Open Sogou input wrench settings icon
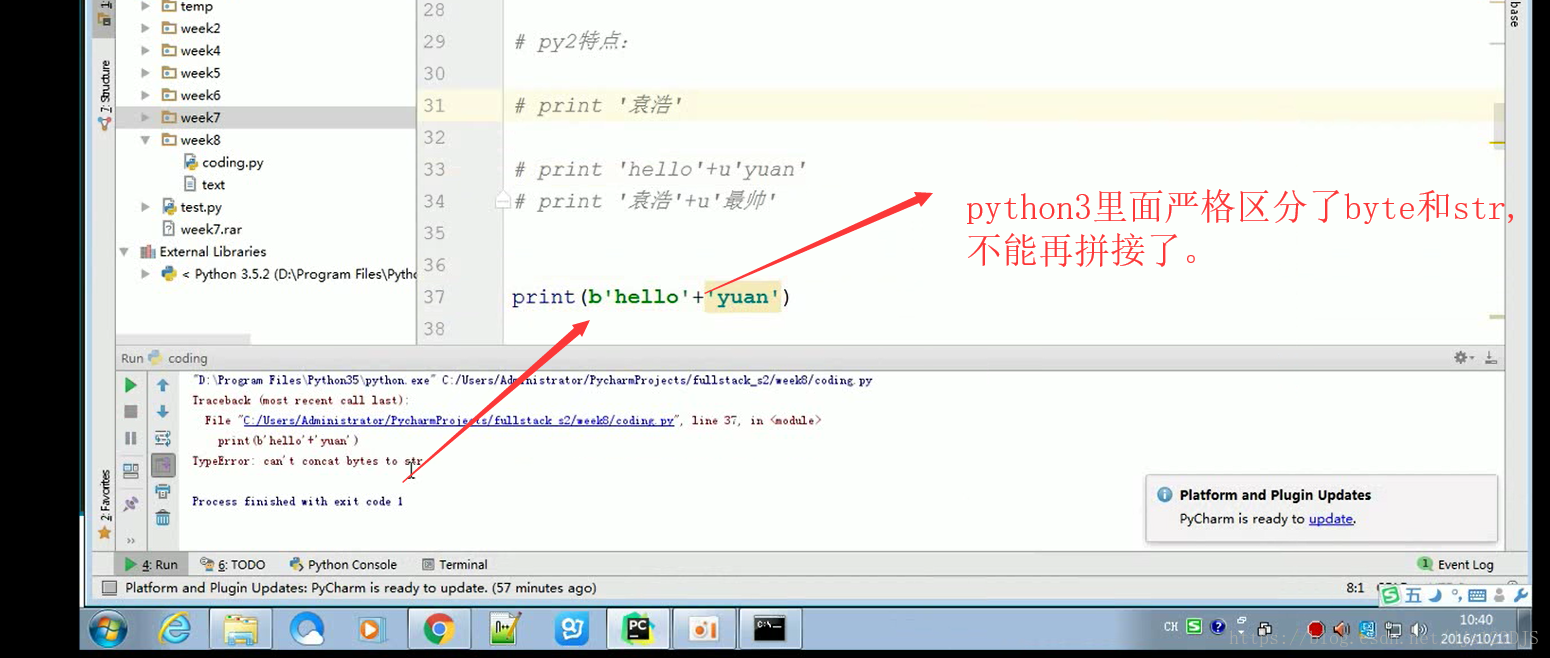 pos(1520,596)
